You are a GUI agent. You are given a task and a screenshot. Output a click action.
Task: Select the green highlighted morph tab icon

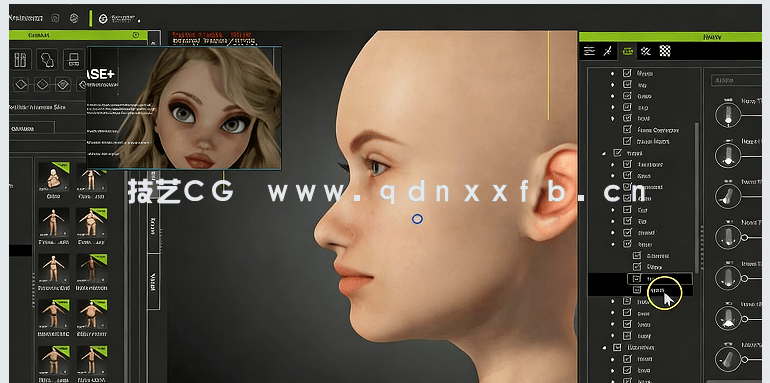pyautogui.click(x=627, y=51)
